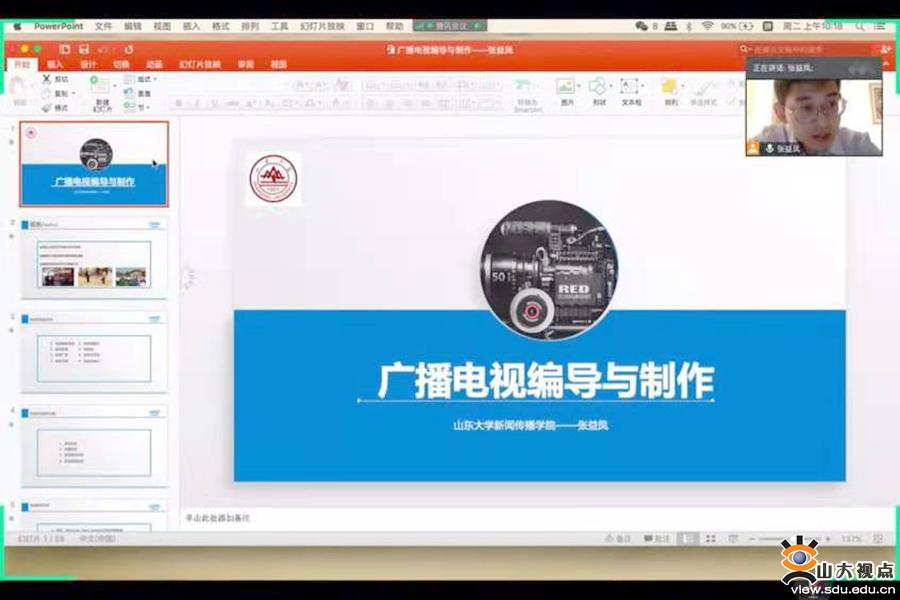Toggle the Notes button in status bar

(x=618, y=539)
